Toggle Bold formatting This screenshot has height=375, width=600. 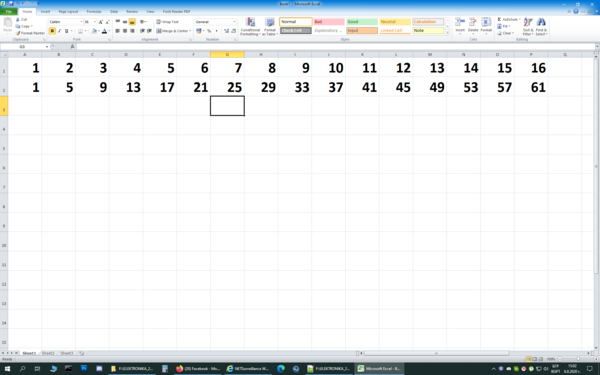pyautogui.click(x=52, y=31)
